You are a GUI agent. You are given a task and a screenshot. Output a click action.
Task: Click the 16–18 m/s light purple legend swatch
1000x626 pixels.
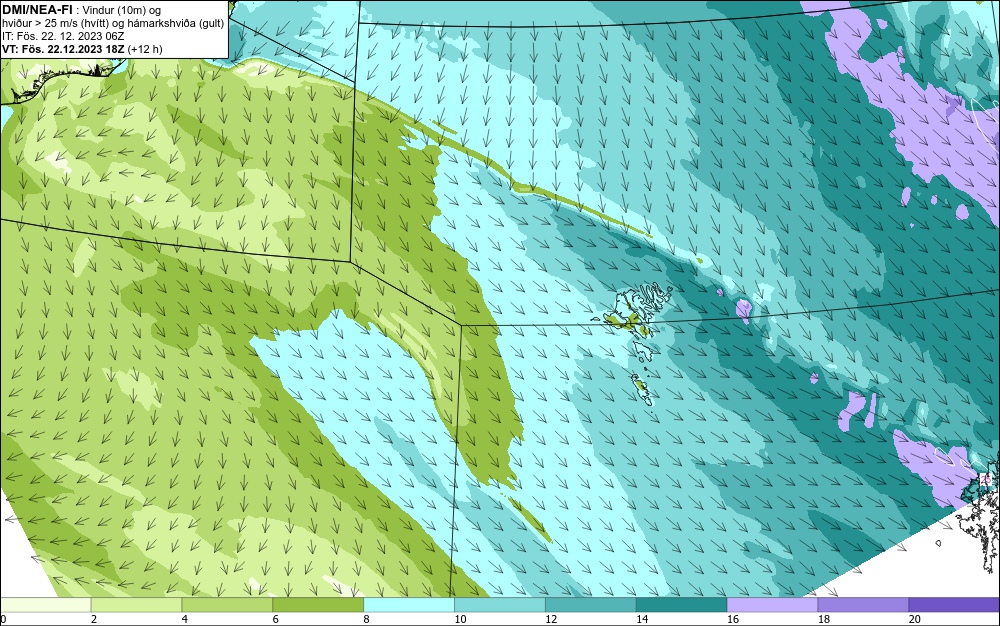tap(772, 604)
